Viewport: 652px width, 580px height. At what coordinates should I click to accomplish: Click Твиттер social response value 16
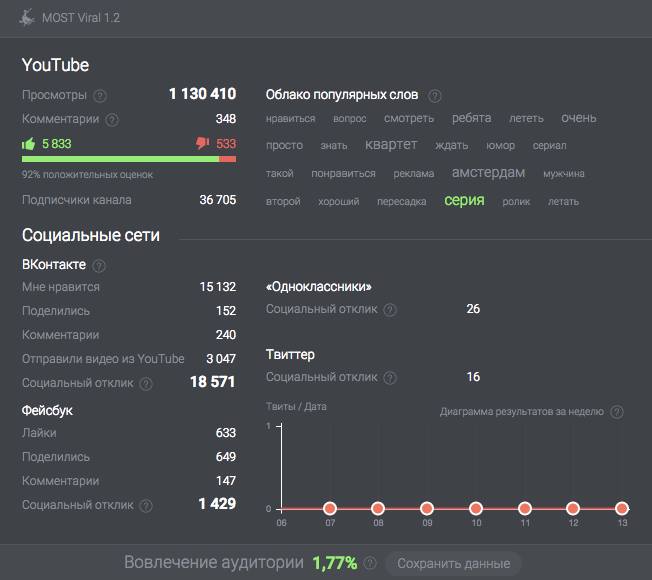(x=473, y=377)
